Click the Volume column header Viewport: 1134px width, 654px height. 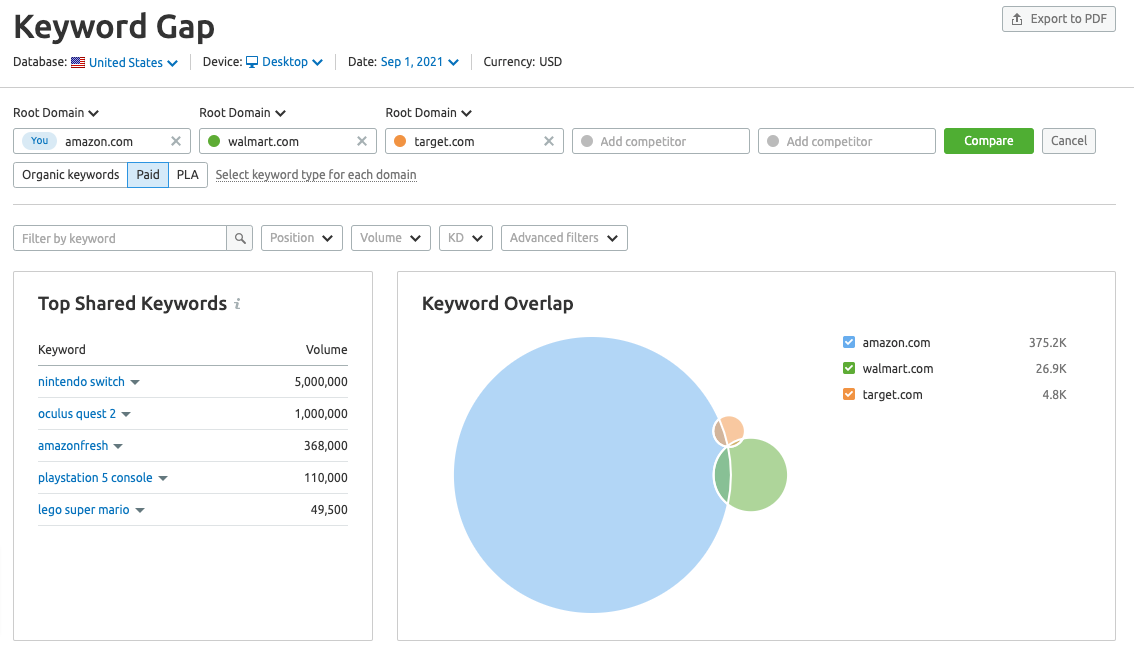pyautogui.click(x=326, y=349)
